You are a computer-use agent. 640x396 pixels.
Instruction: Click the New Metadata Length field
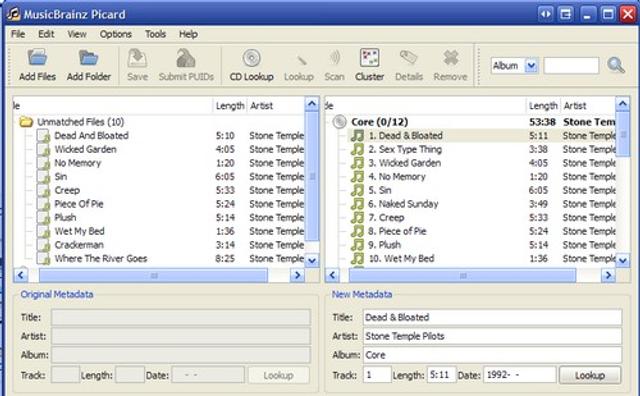pyautogui.click(x=442, y=375)
